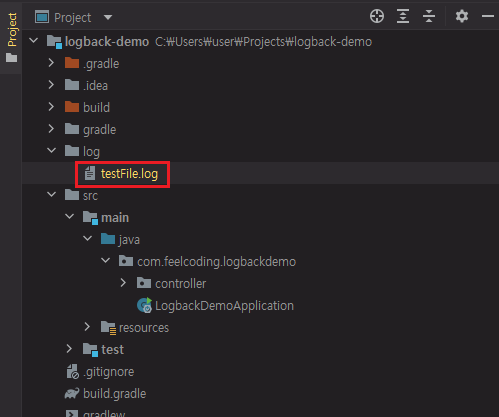Viewport: 499px width, 417px height.
Task: Click the orange build folder icon
Action: (72, 107)
